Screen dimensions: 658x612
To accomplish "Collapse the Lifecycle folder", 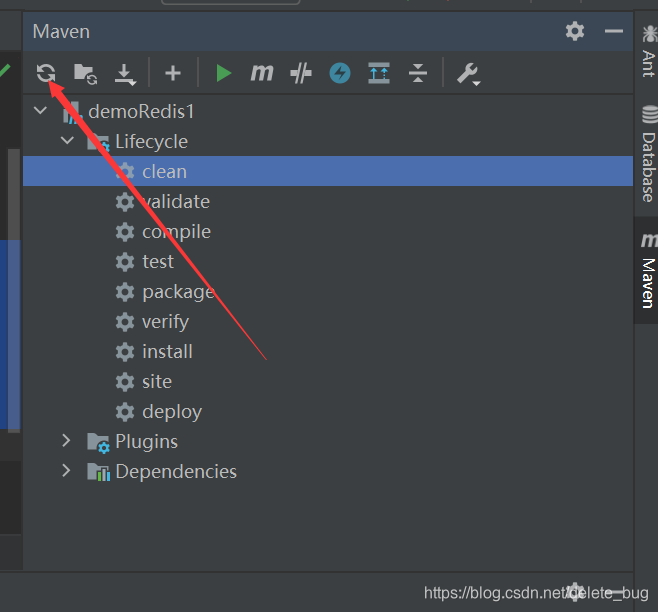I will [67, 141].
